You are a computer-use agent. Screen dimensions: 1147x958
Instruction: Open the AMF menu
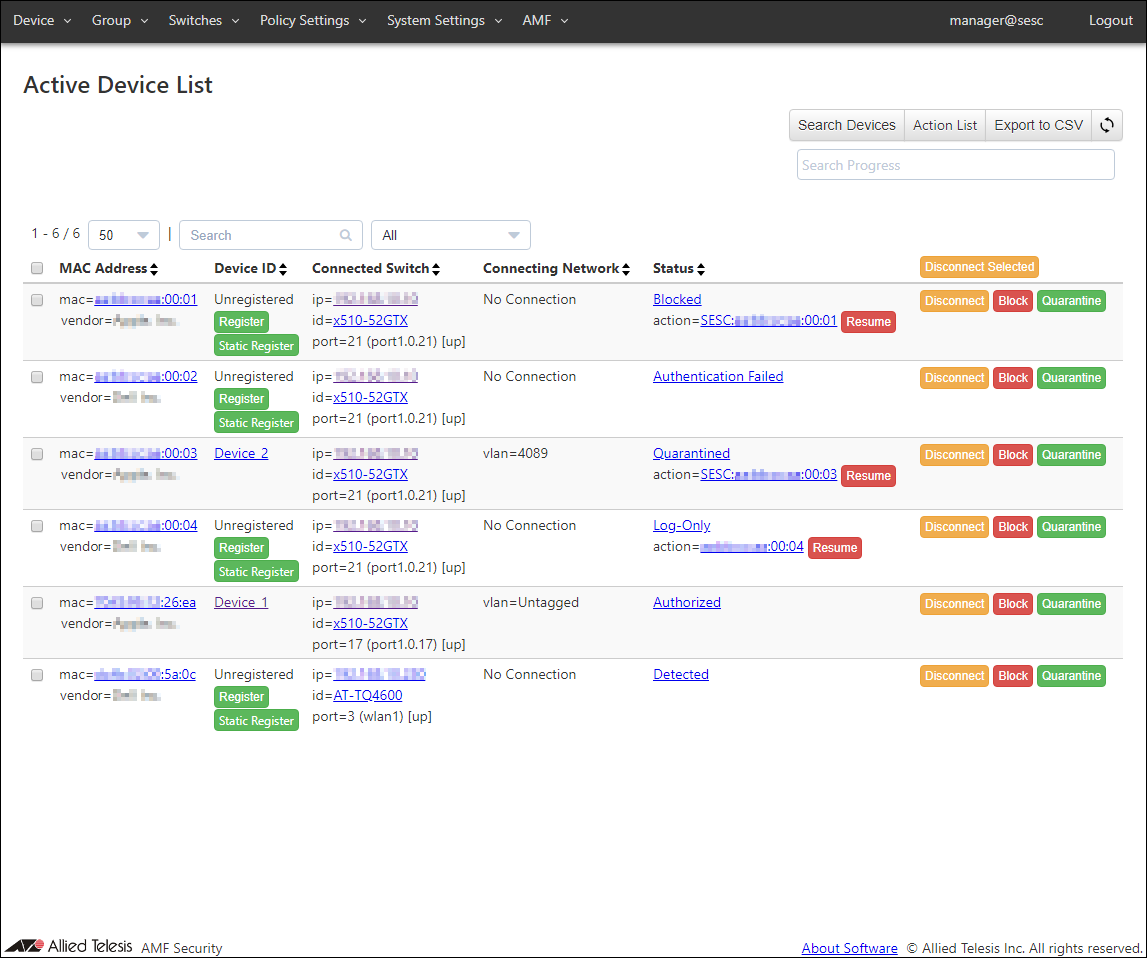(x=545, y=21)
